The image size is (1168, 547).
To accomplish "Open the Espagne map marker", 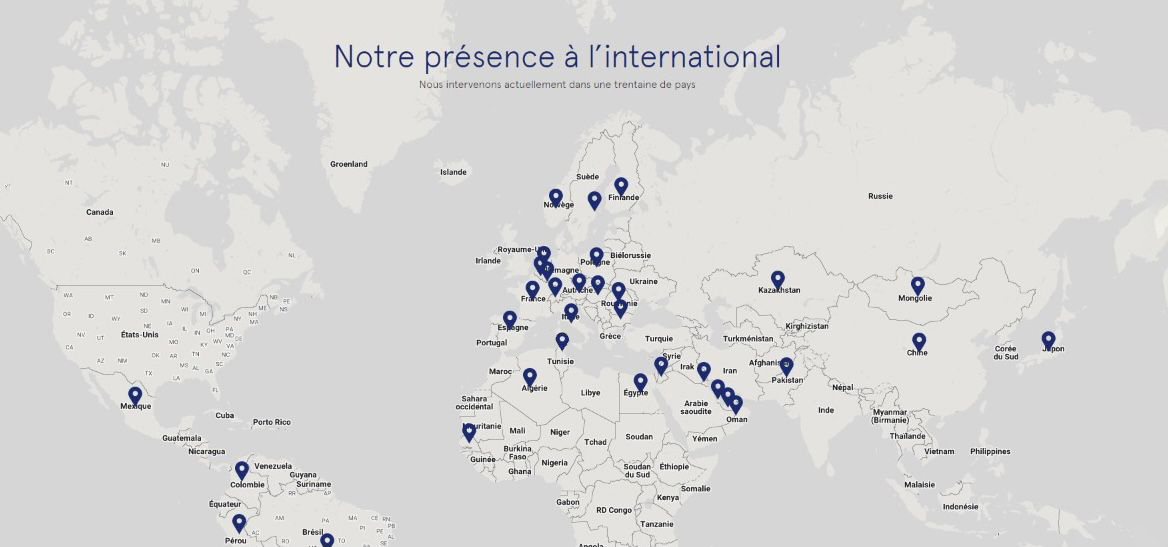I will tap(510, 319).
